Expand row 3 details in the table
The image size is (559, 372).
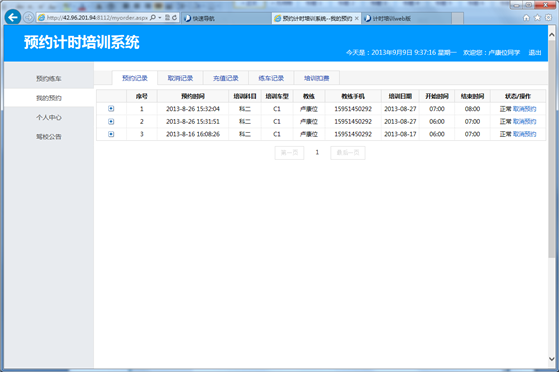click(111, 134)
